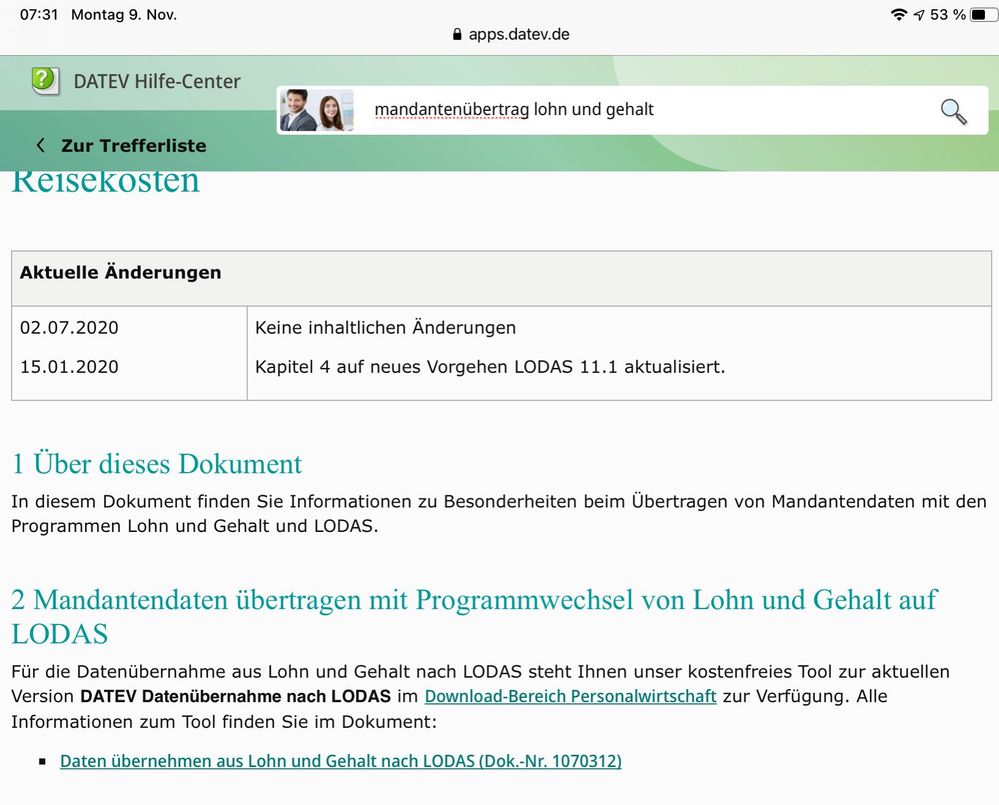Select the 02.07.2020 change date entry
This screenshot has width=999, height=805.
69,328
